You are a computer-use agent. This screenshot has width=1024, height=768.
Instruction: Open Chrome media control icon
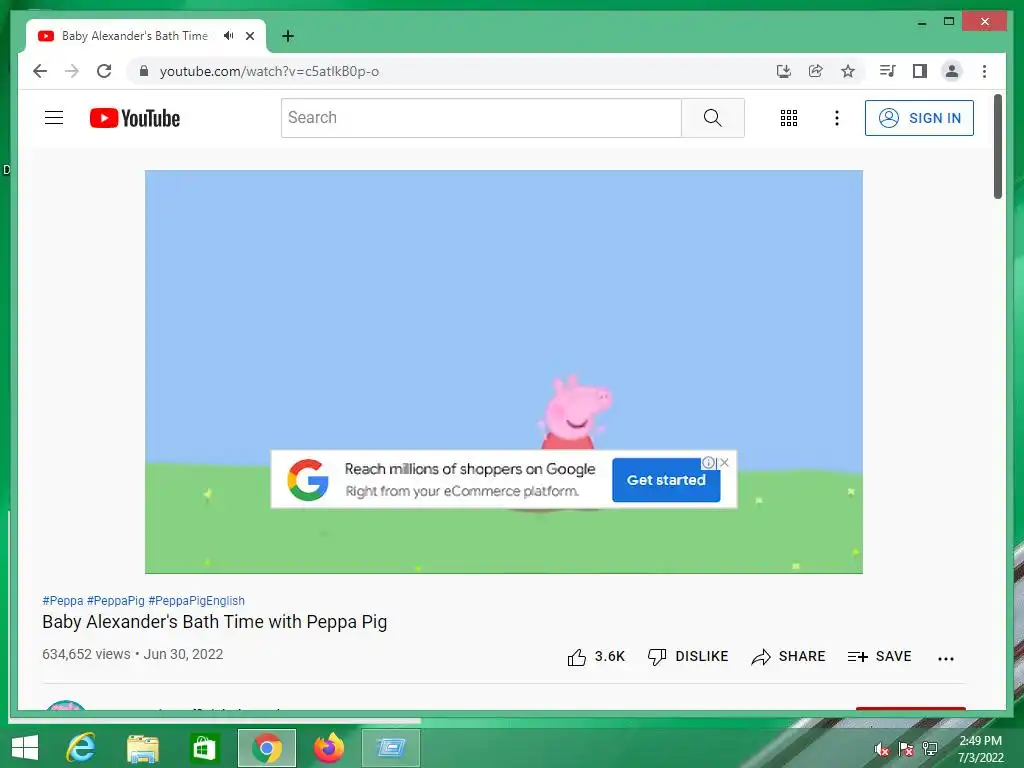tap(888, 71)
